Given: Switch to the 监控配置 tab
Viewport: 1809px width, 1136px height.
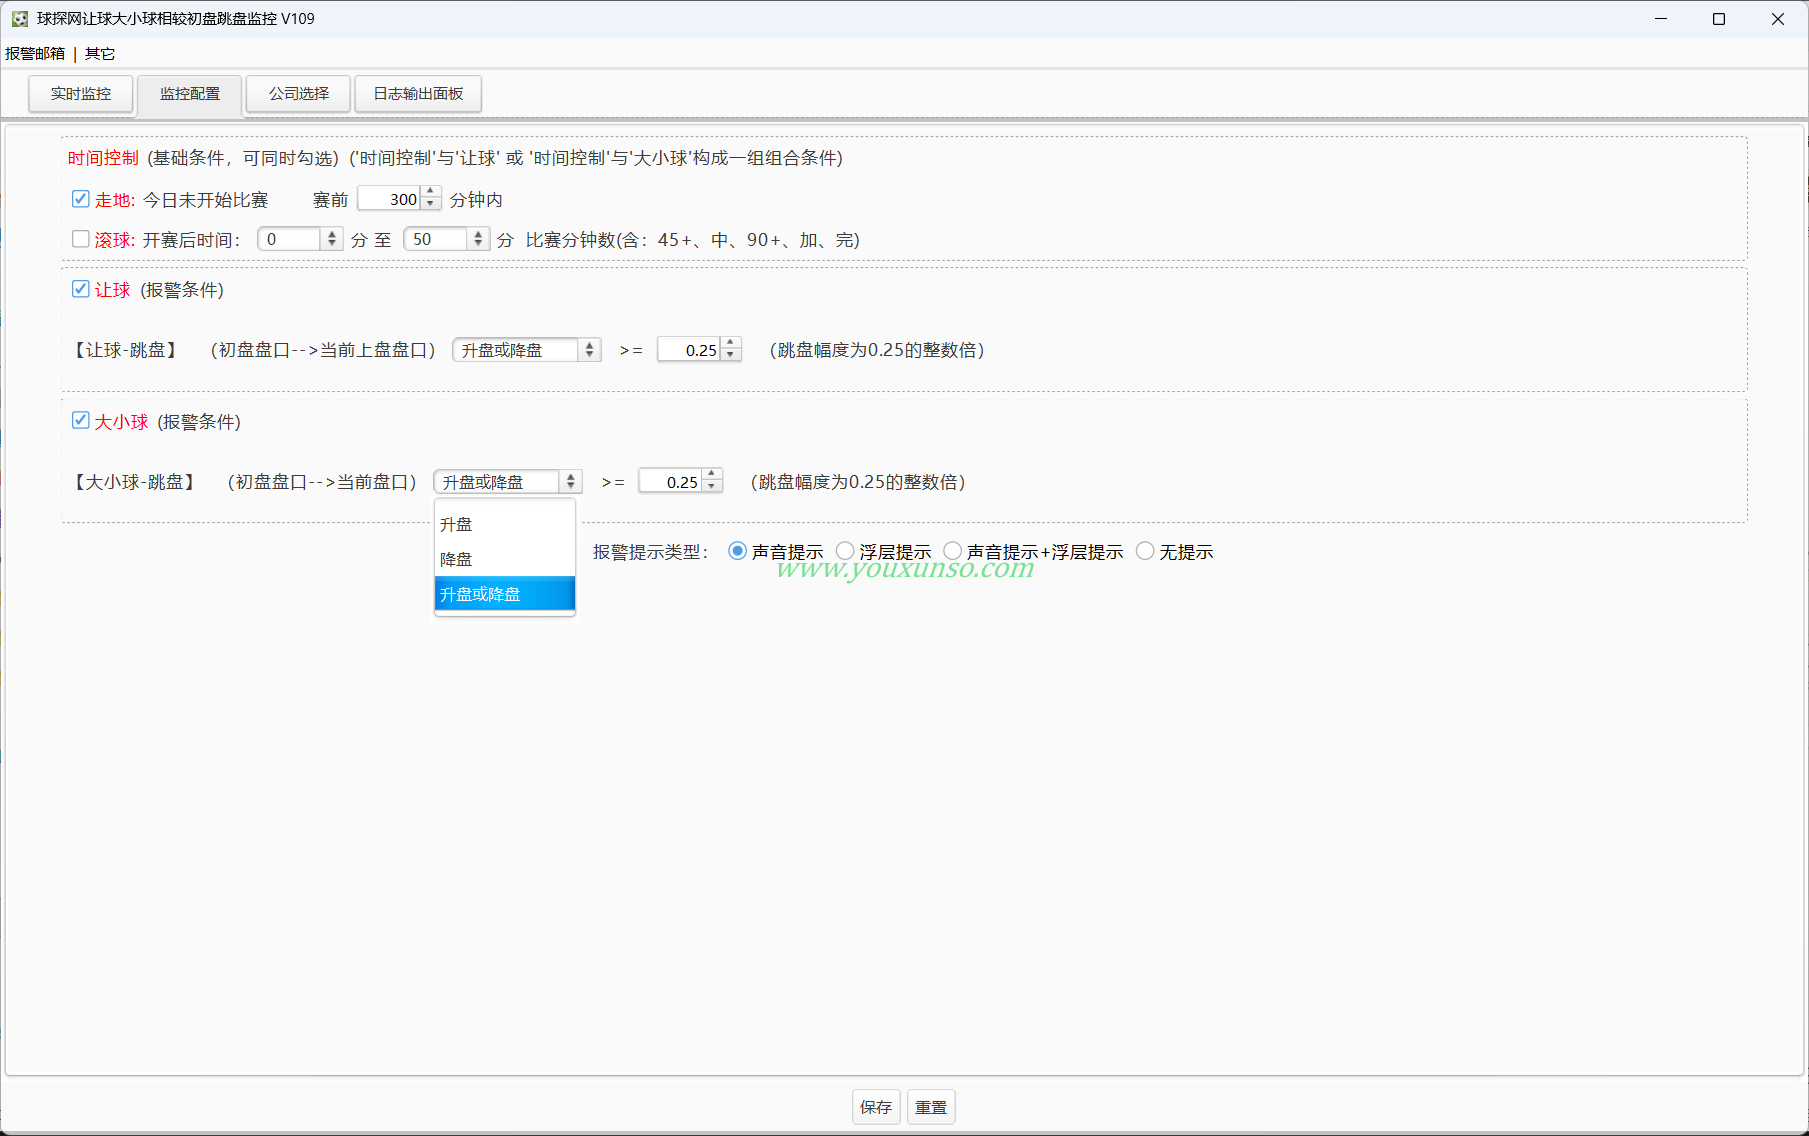Looking at the screenshot, I should pyautogui.click(x=190, y=94).
